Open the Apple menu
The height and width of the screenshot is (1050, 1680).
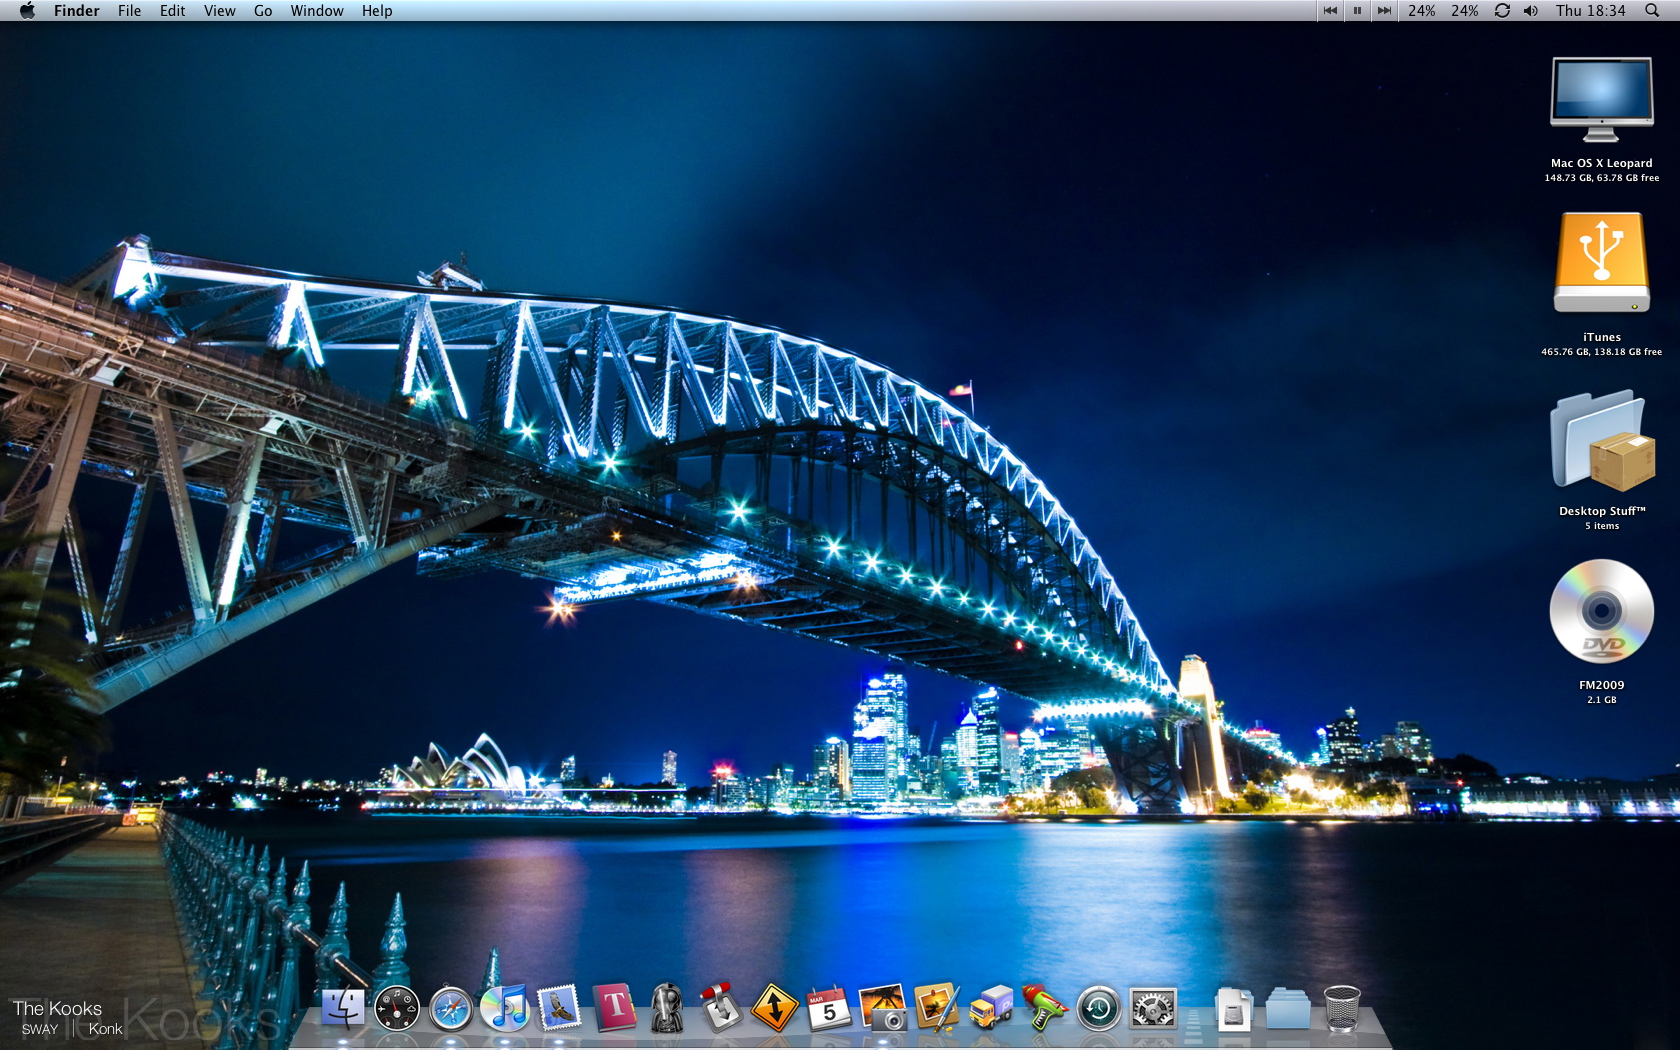[x=27, y=11]
